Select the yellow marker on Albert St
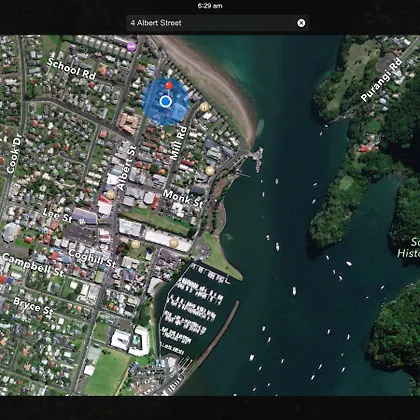Viewport: 420px width, 420px height. coord(110,195)
